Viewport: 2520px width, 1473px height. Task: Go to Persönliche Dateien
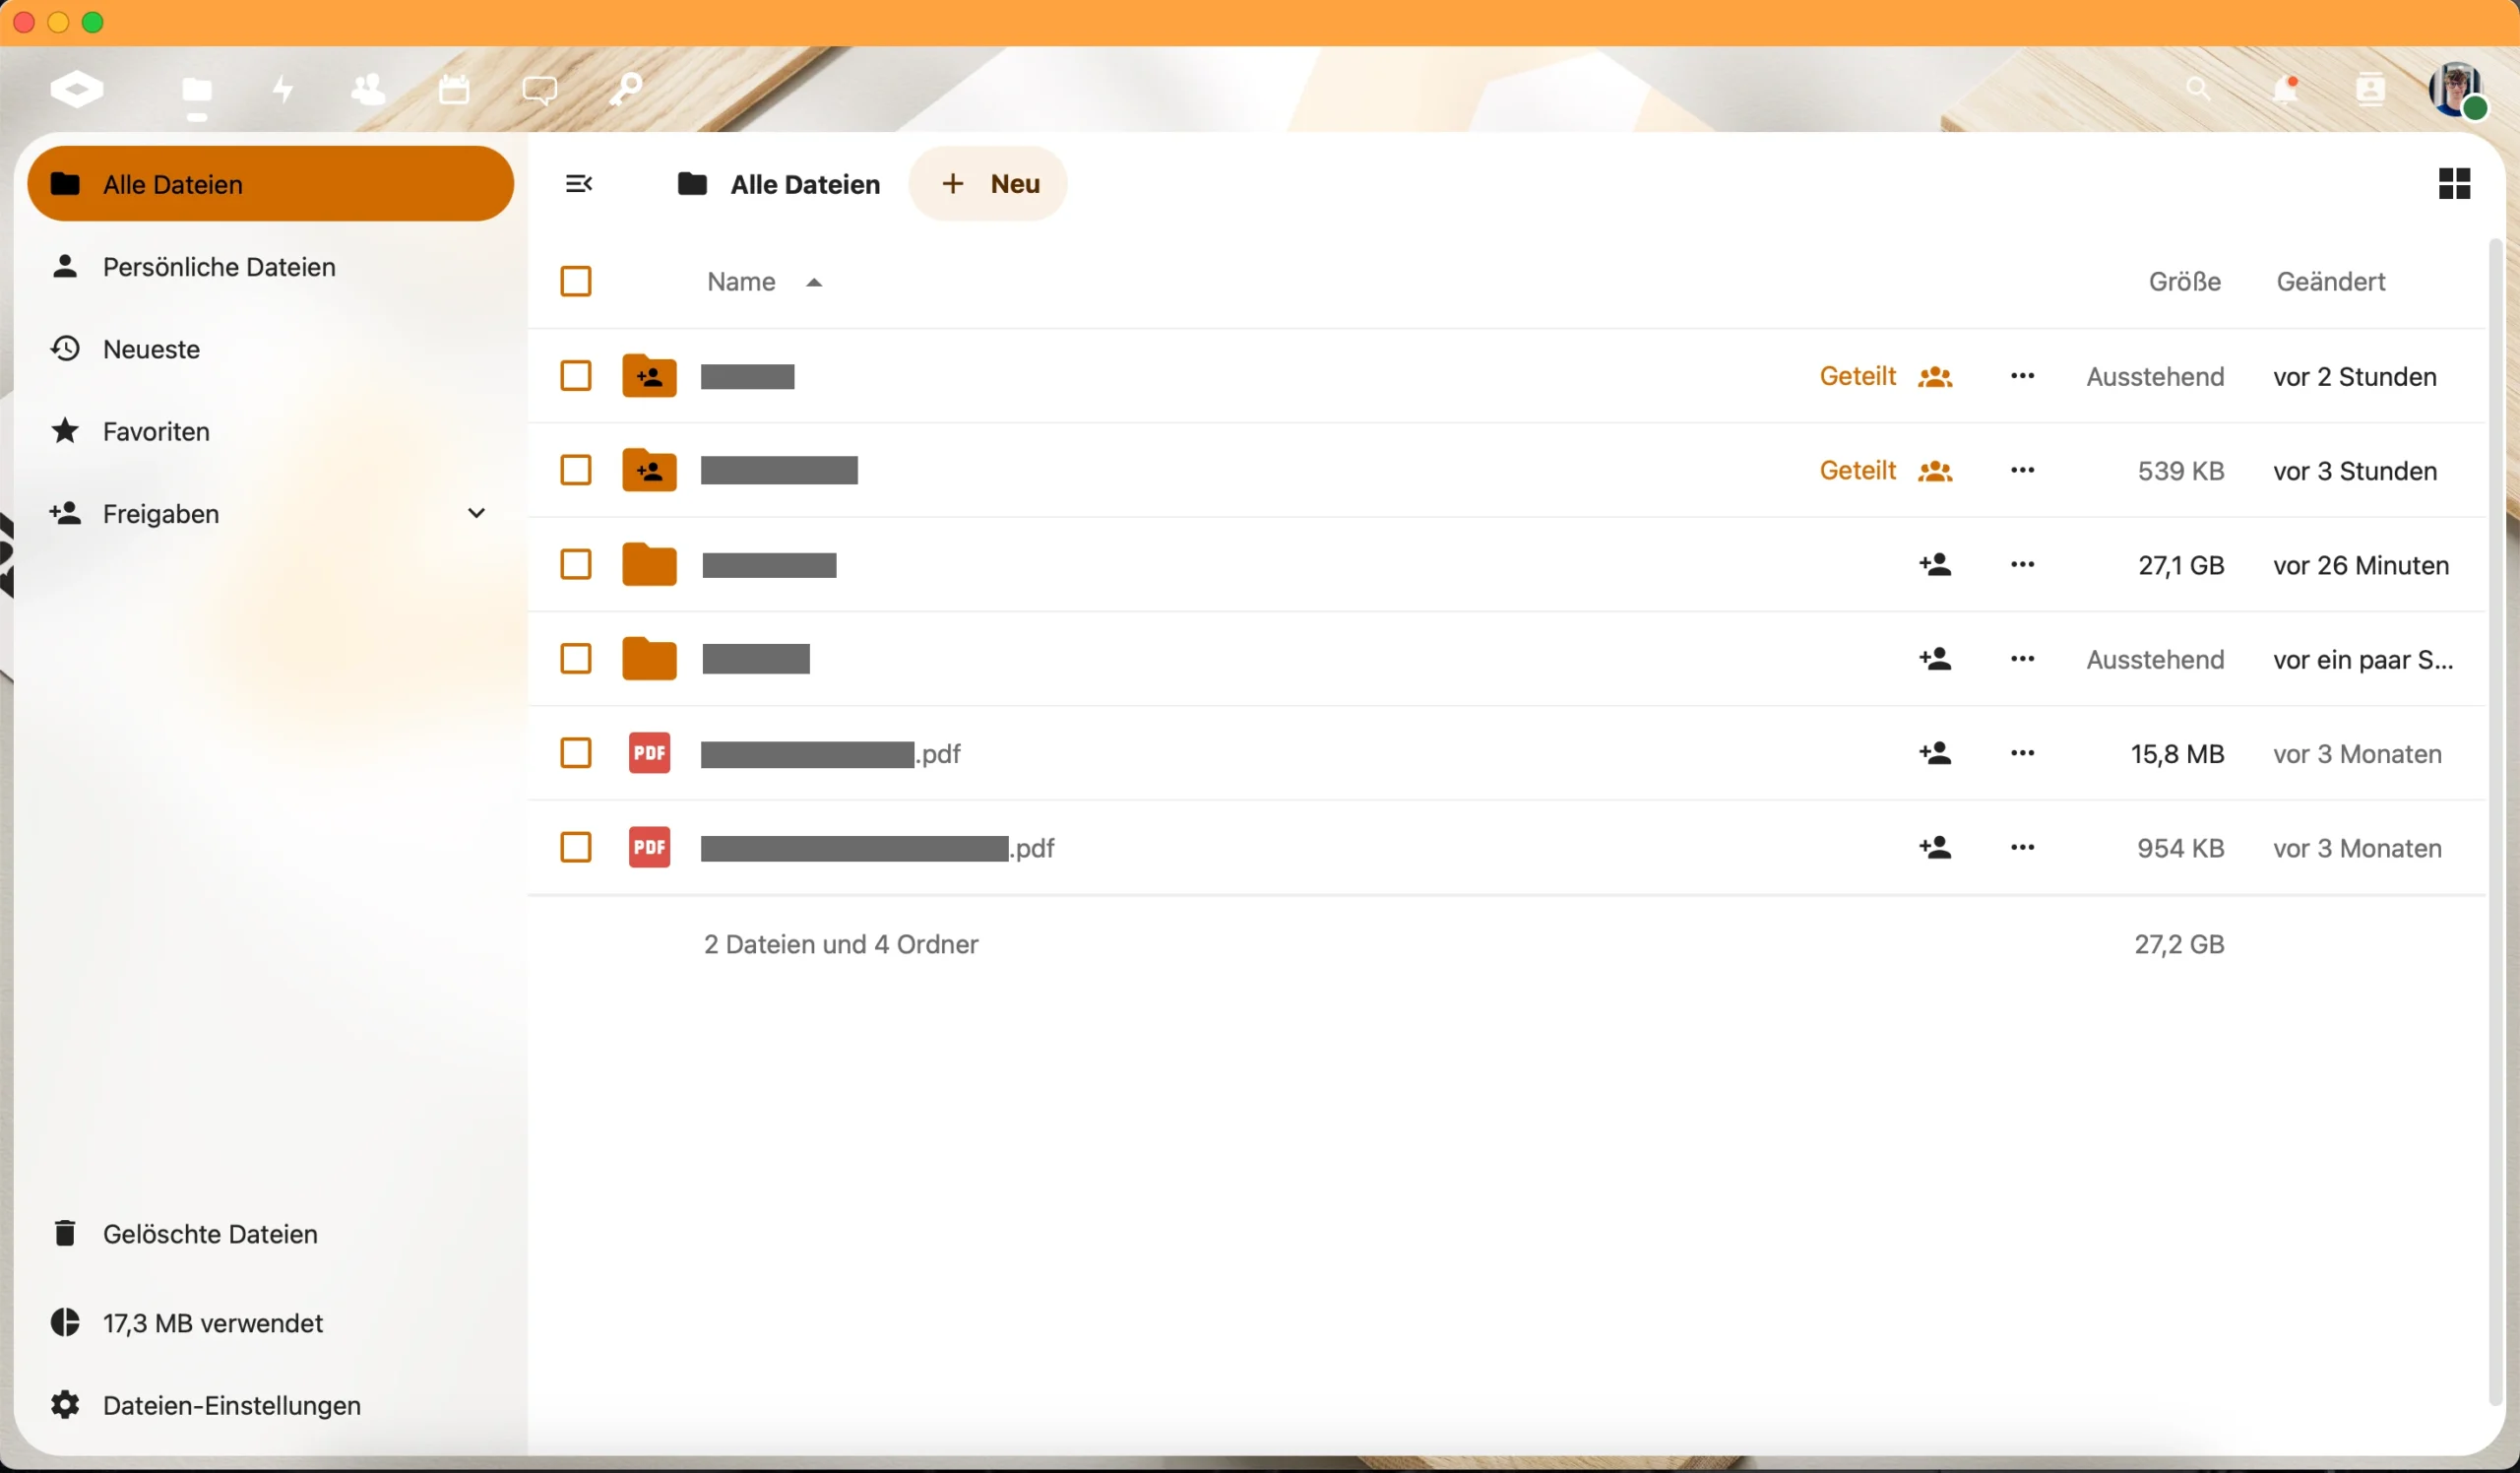218,266
